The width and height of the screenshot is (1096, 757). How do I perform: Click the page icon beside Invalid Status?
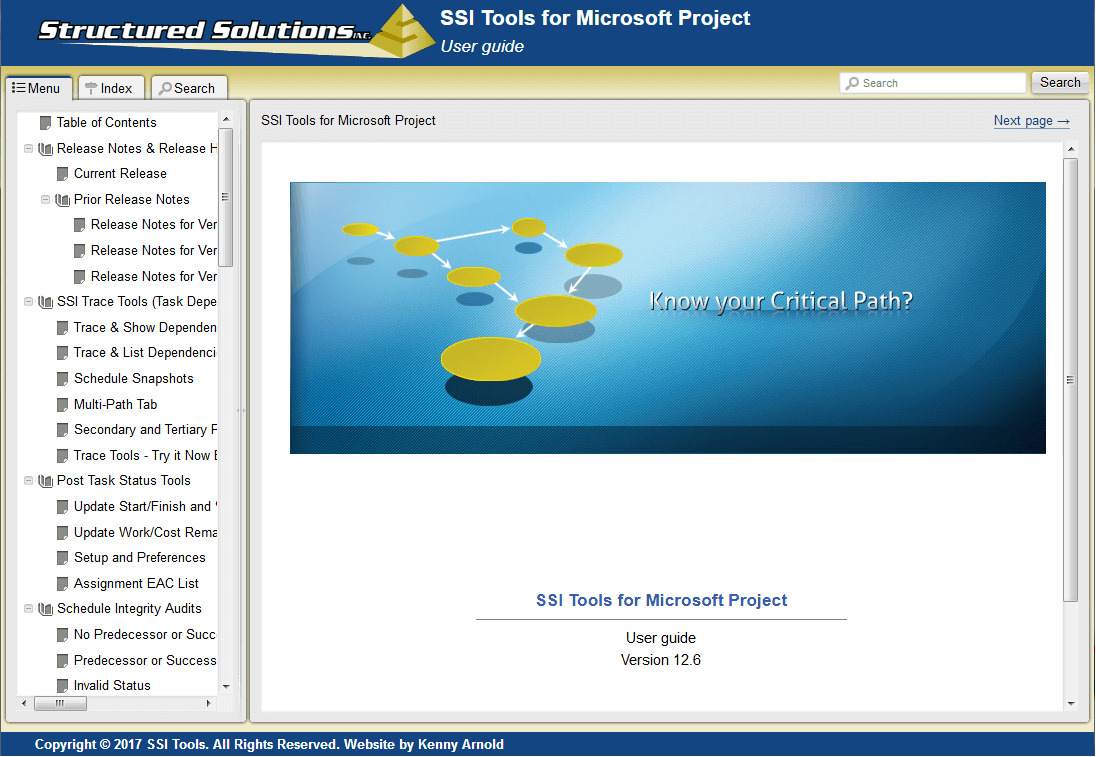coord(63,686)
